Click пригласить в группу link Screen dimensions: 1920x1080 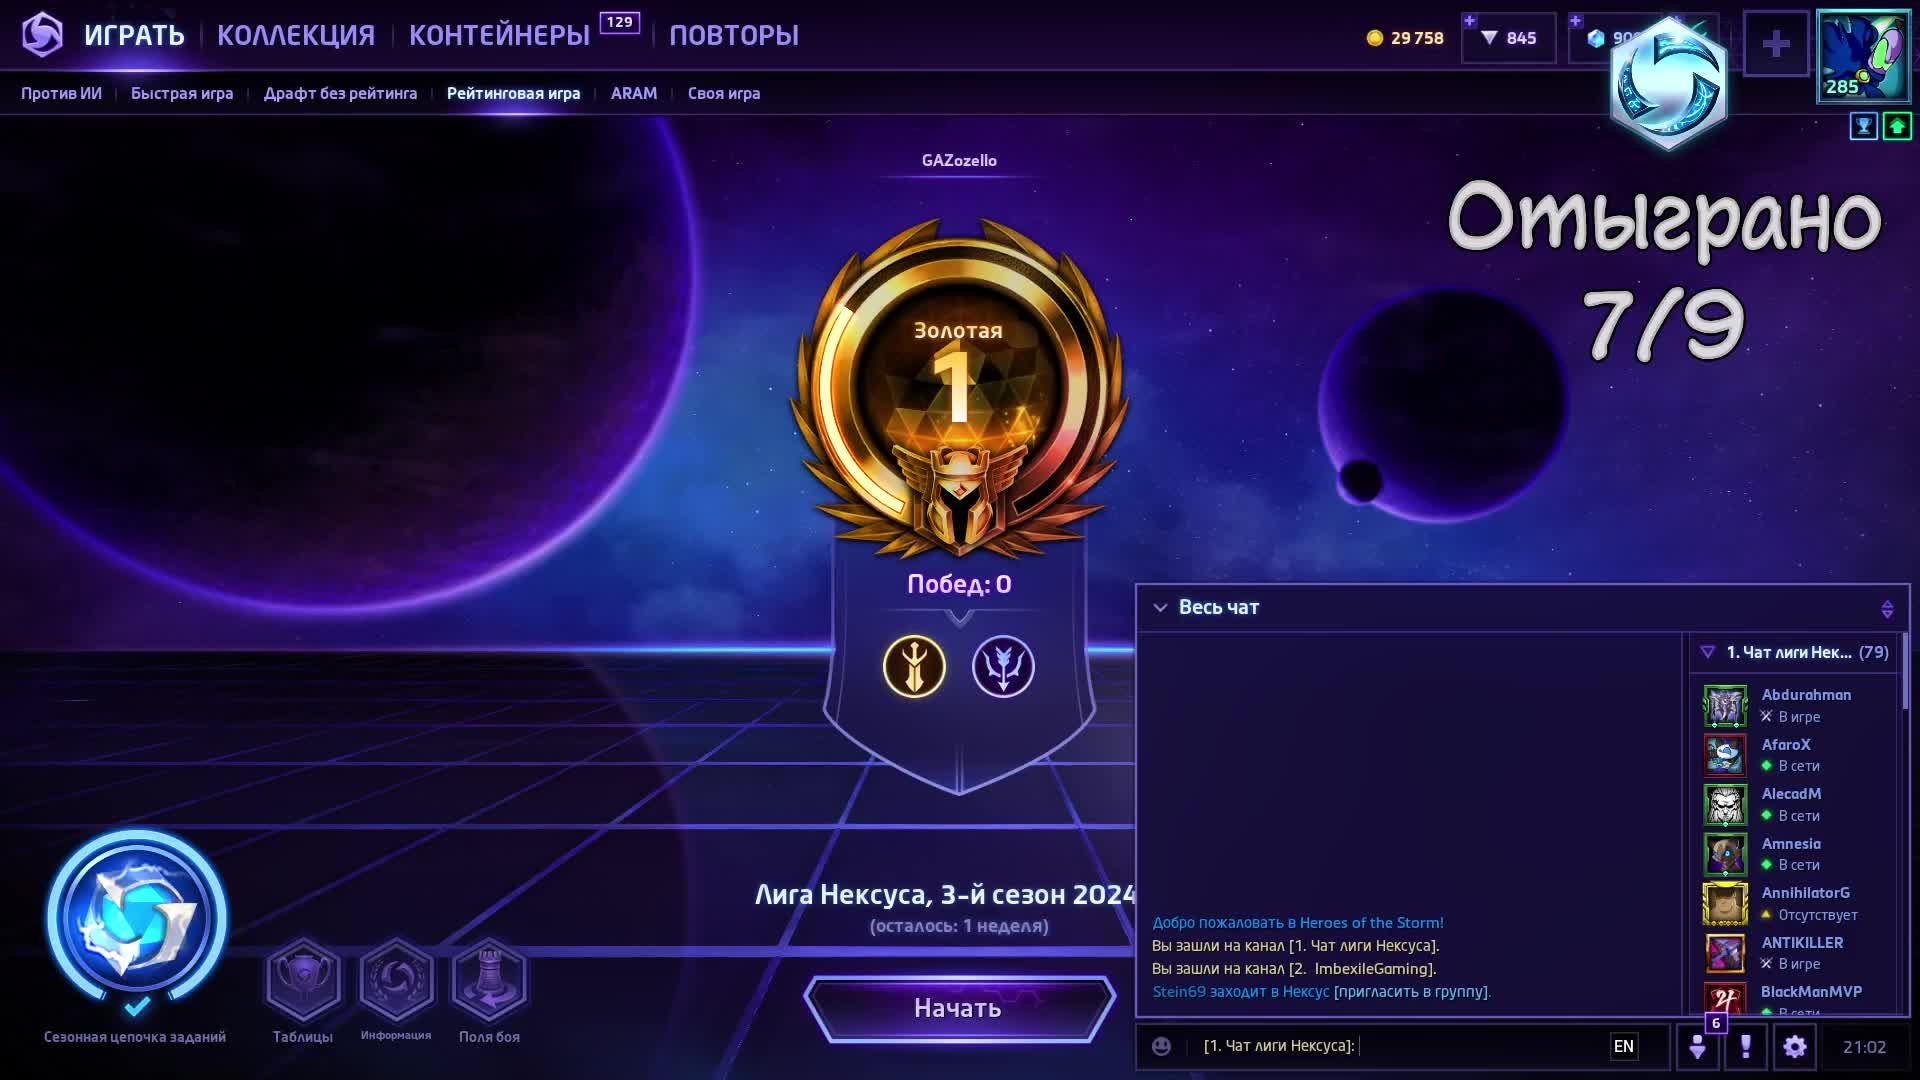click(1412, 992)
